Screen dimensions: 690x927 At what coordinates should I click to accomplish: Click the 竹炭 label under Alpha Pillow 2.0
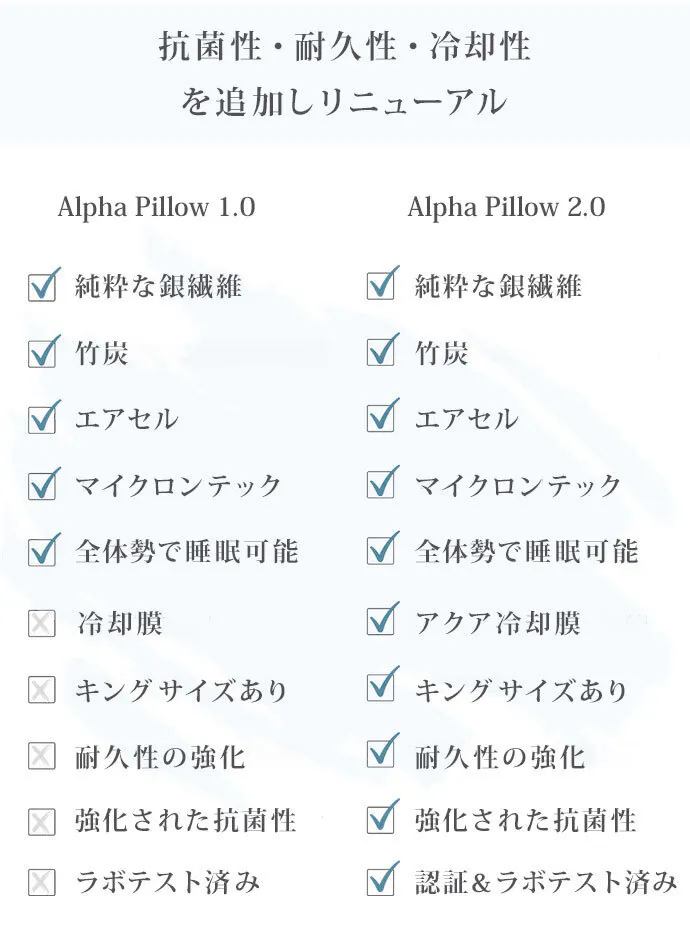(441, 353)
